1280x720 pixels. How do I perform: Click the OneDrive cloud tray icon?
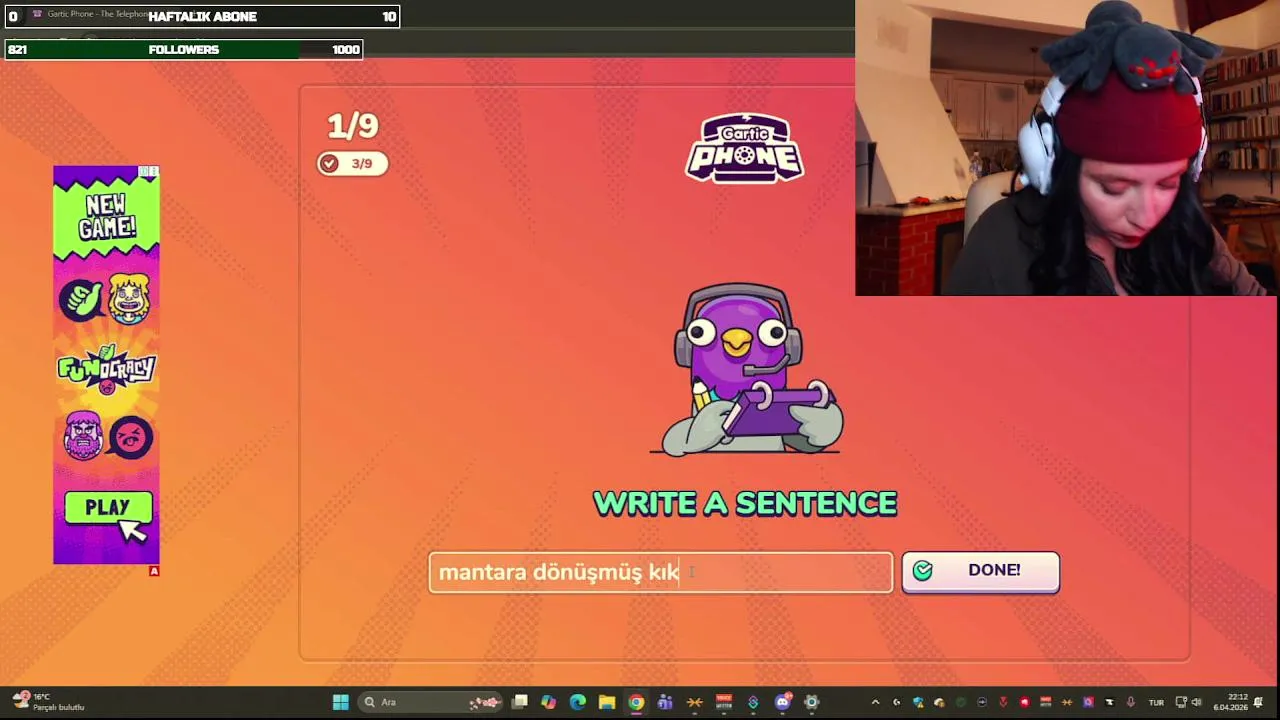(x=940, y=702)
